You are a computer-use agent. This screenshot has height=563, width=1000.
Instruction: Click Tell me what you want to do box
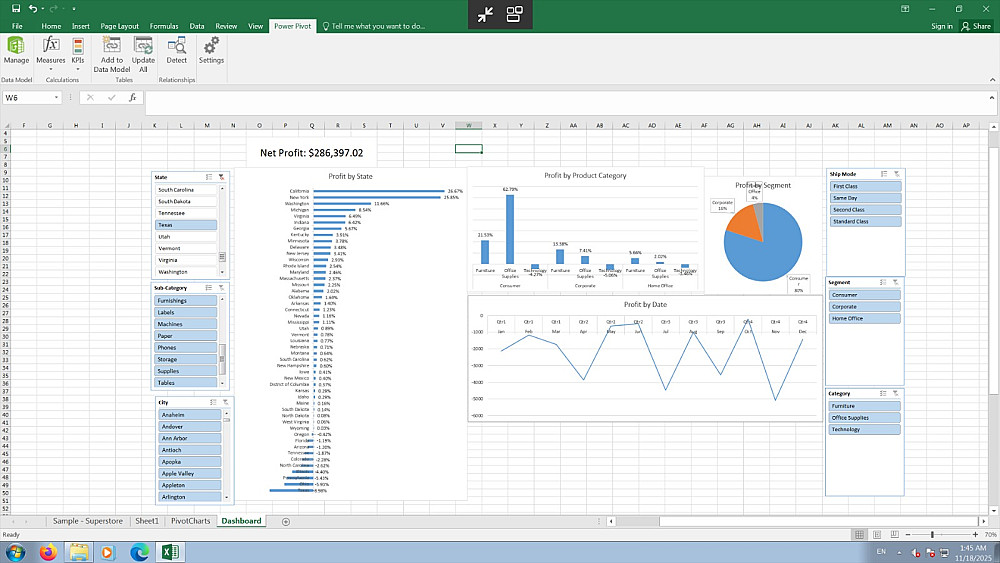pos(374,26)
